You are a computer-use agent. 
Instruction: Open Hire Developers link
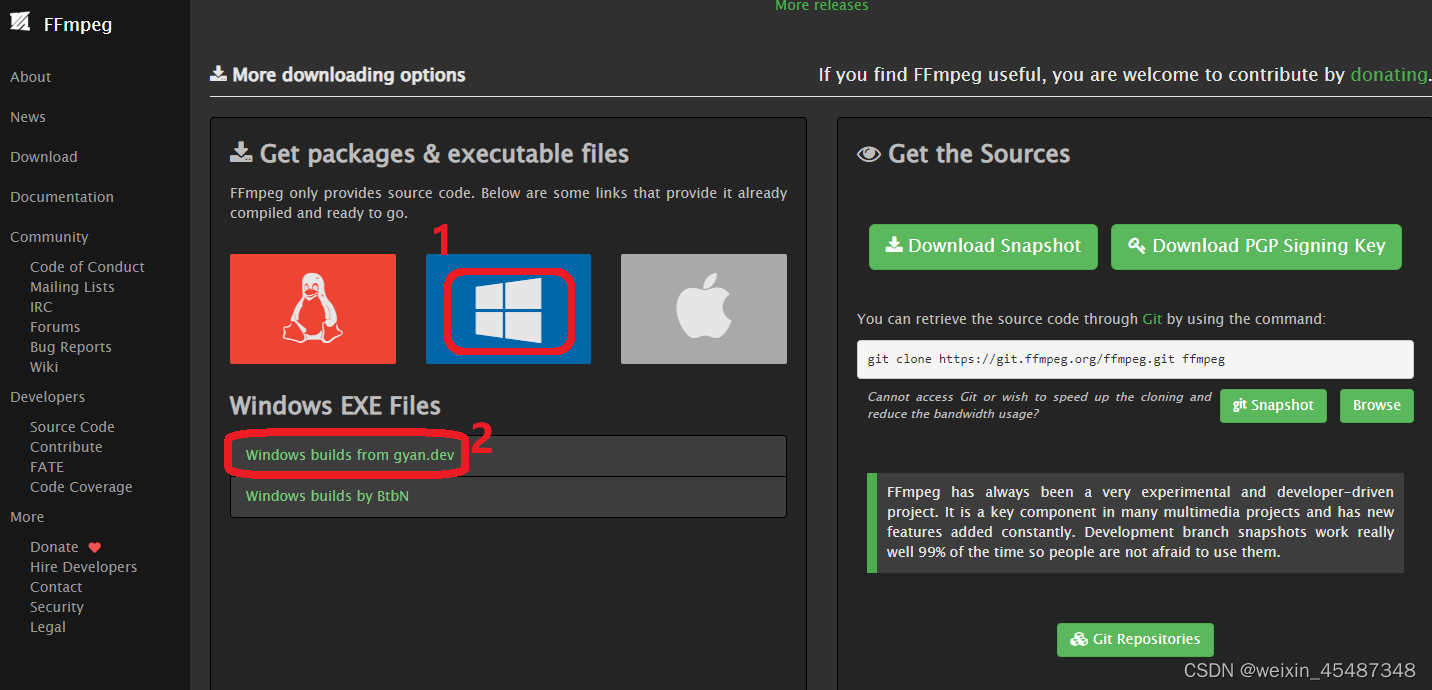pos(84,567)
